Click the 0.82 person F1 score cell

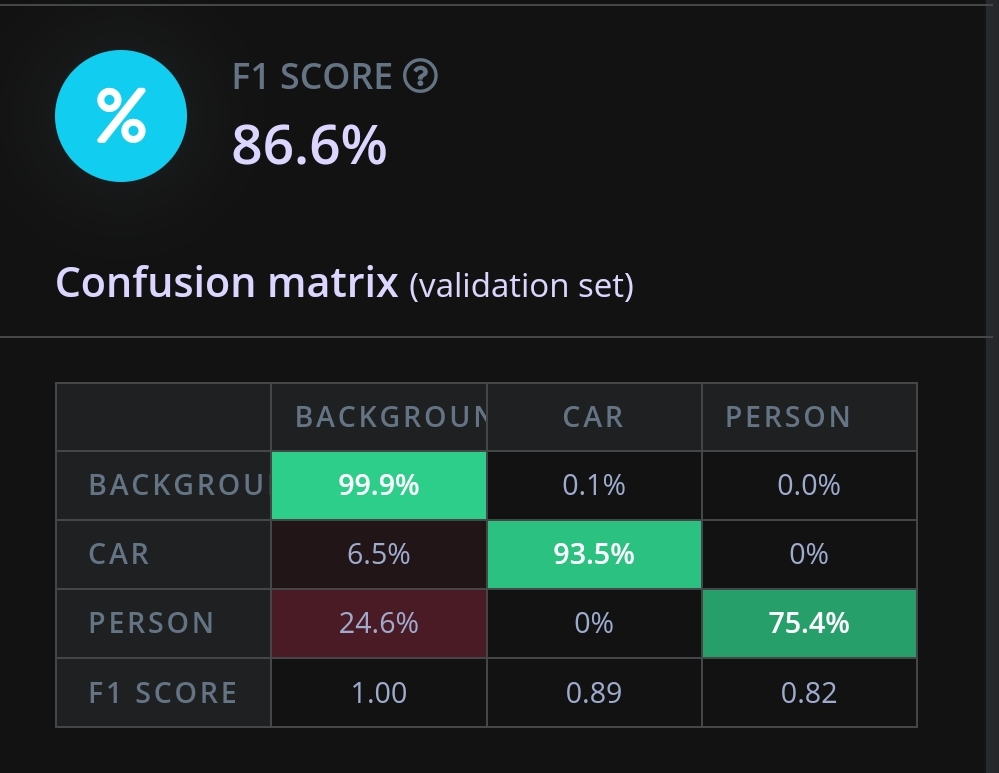click(x=809, y=693)
